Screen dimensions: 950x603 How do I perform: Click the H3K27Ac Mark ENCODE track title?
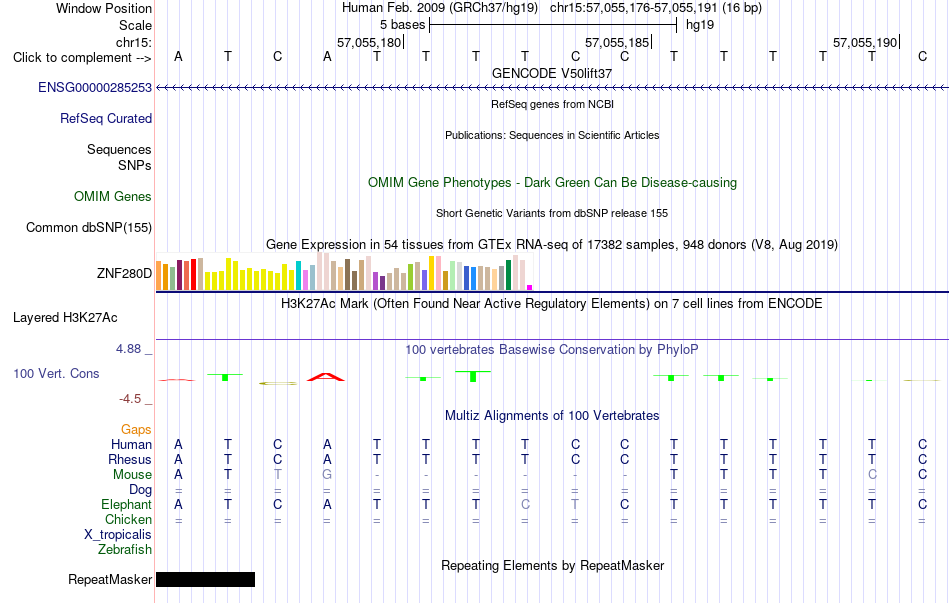pyautogui.click(x=552, y=303)
